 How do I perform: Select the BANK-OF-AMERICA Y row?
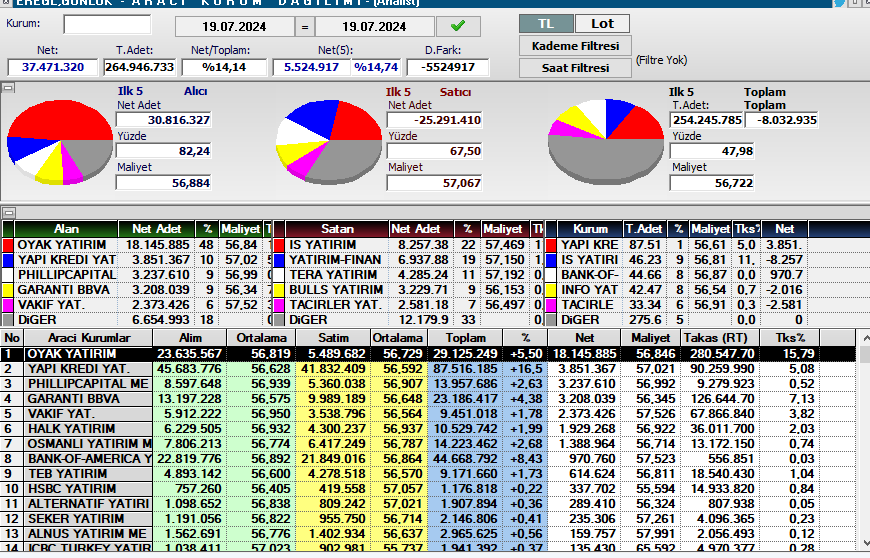coord(428,459)
